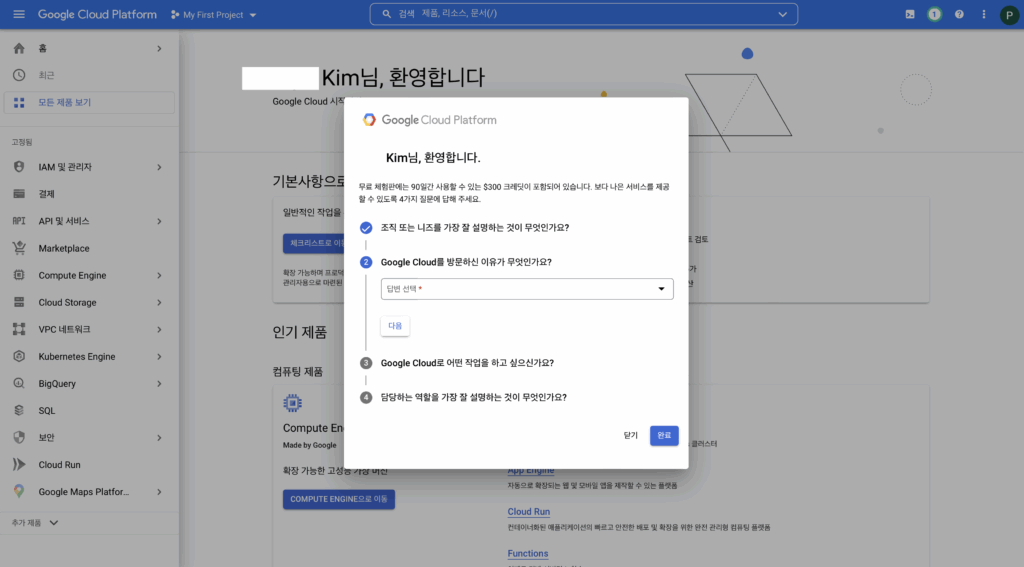The height and width of the screenshot is (567, 1024).
Task: Open the user account avatar P
Action: click(1009, 15)
